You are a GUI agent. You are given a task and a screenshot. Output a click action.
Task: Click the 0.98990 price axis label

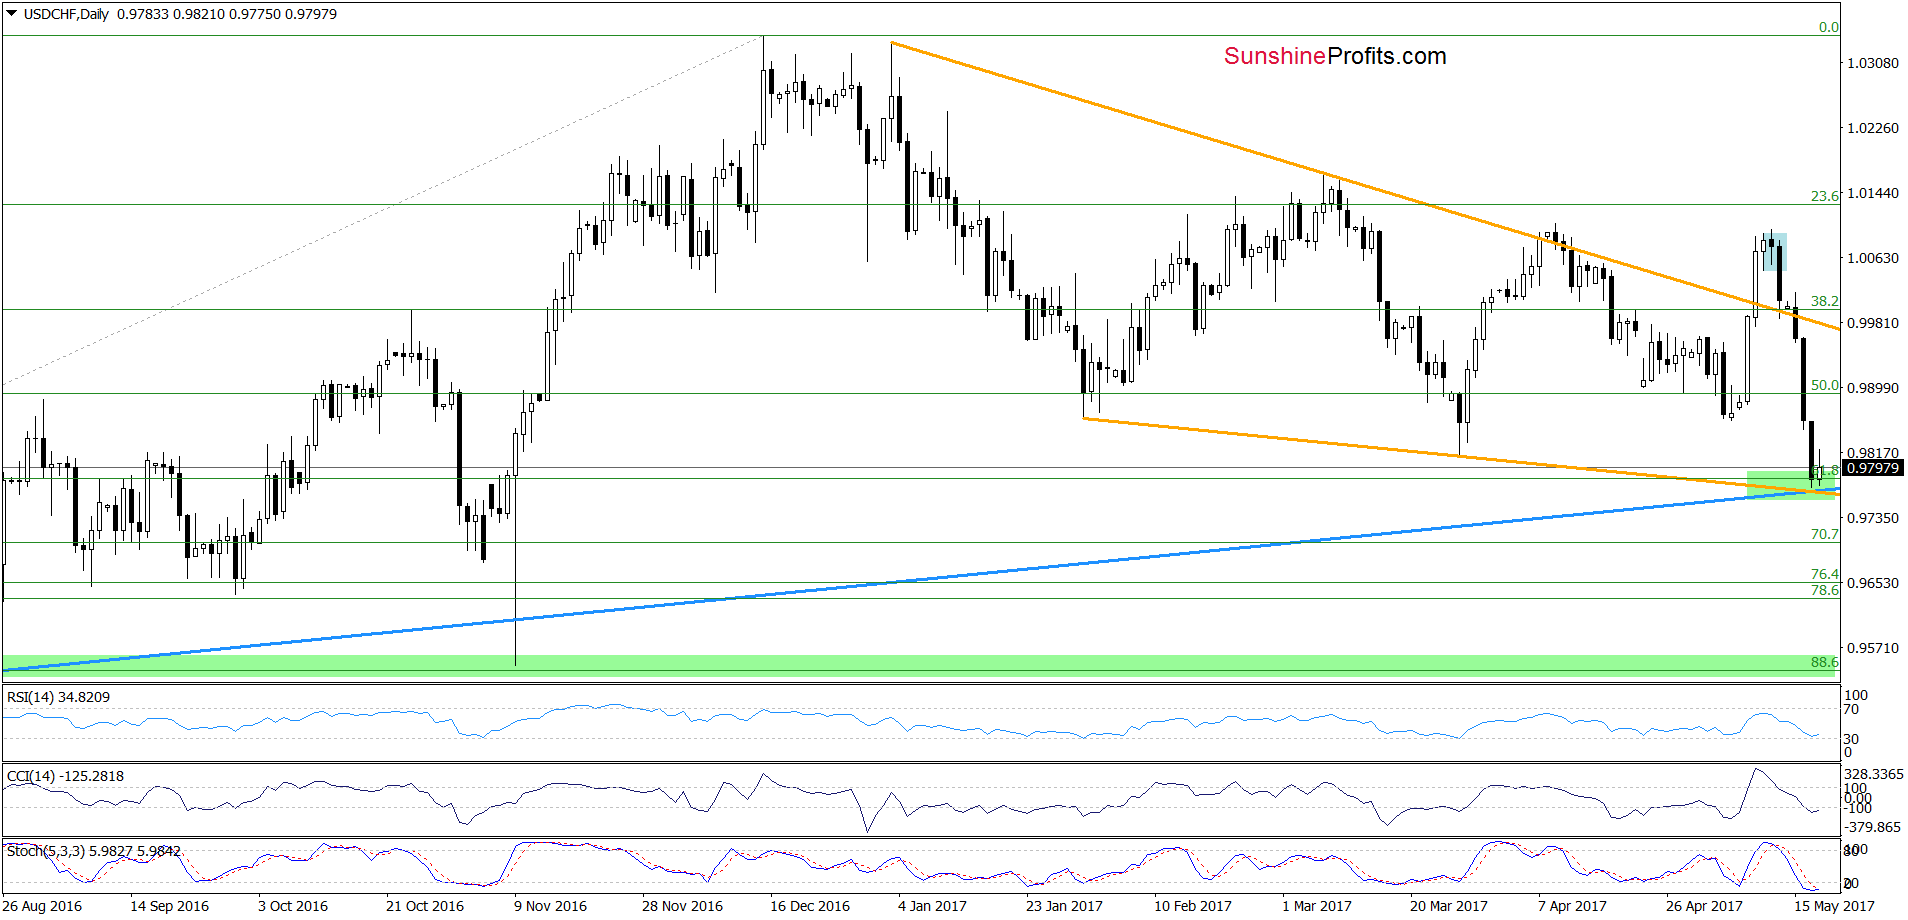tap(1872, 388)
